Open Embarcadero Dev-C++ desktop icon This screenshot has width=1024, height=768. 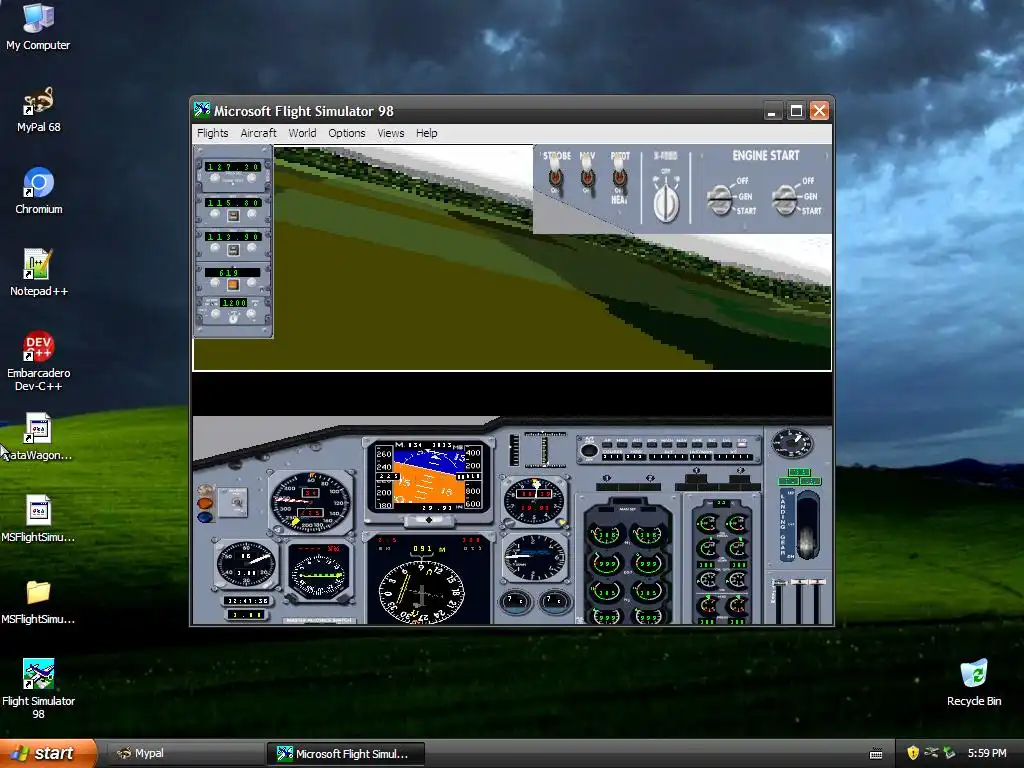pyautogui.click(x=38, y=361)
